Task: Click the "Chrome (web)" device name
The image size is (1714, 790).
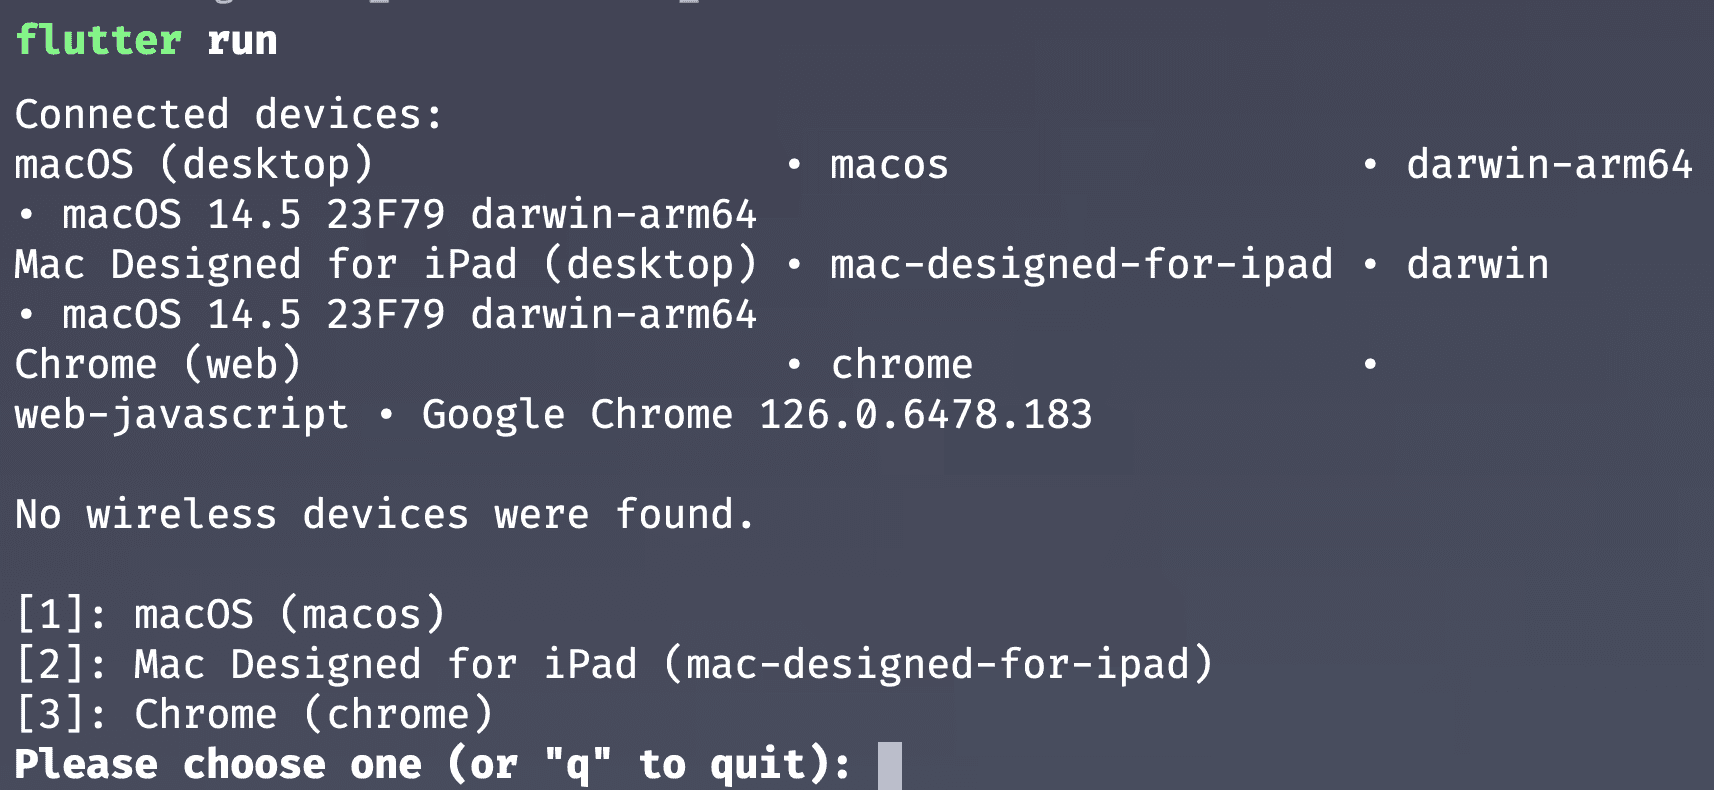Action: tap(157, 365)
